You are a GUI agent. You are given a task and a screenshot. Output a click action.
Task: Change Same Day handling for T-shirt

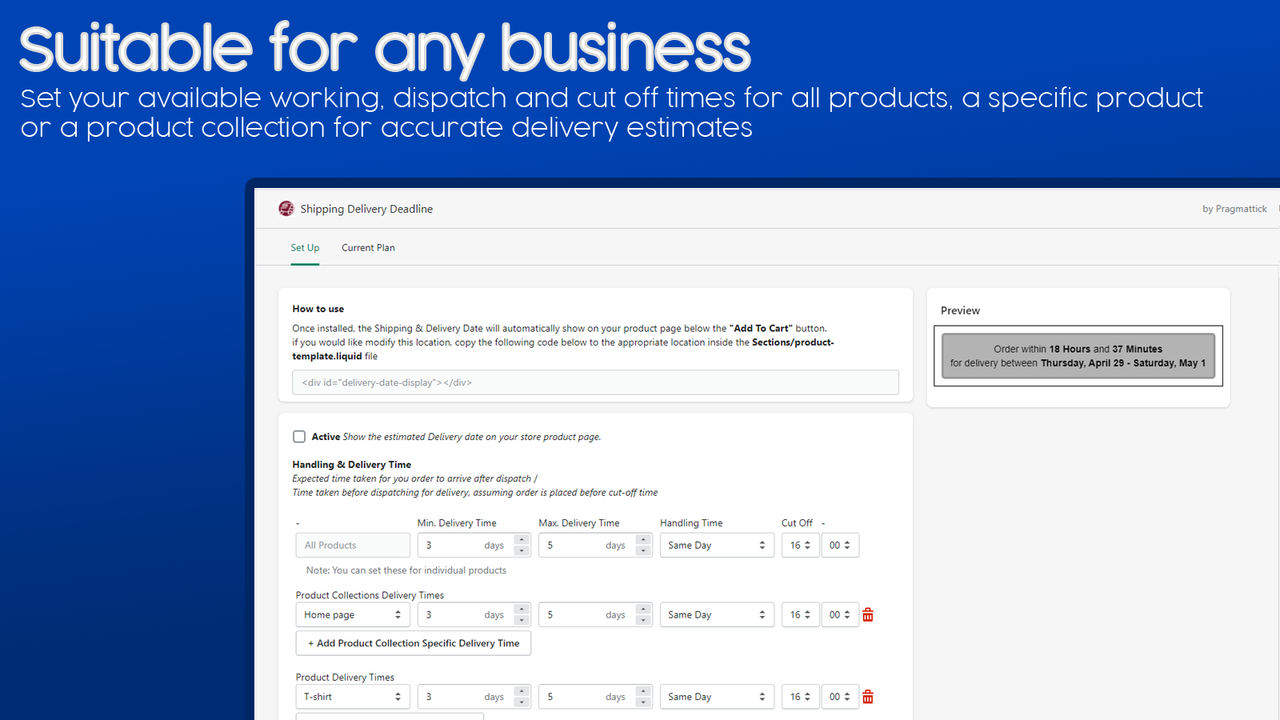(x=716, y=696)
